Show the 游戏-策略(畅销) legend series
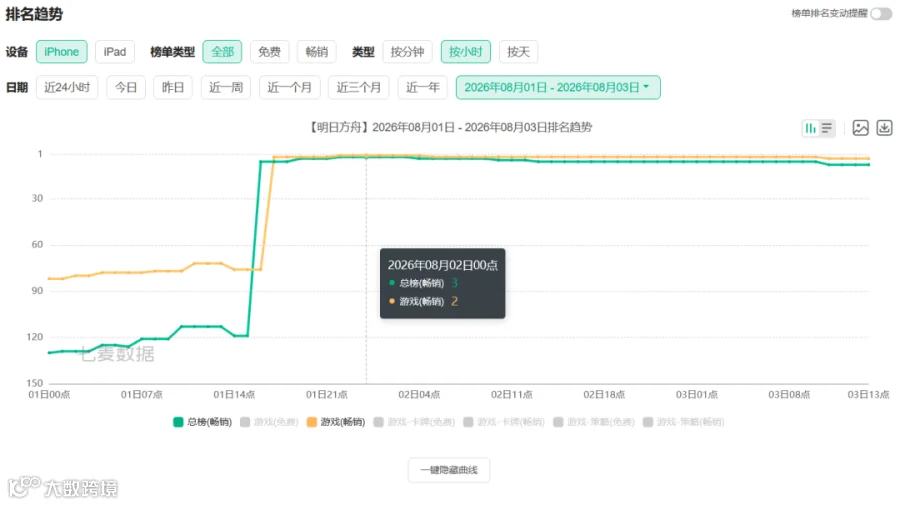Image resolution: width=900 pixels, height=505 pixels. tap(684, 422)
